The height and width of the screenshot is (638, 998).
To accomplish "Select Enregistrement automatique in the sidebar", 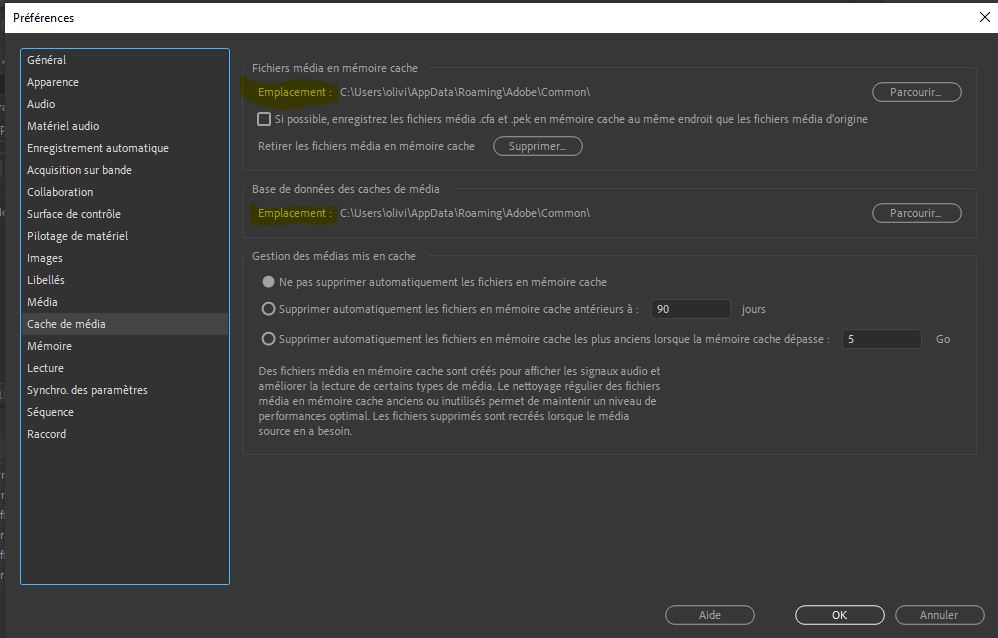I will [x=97, y=148].
